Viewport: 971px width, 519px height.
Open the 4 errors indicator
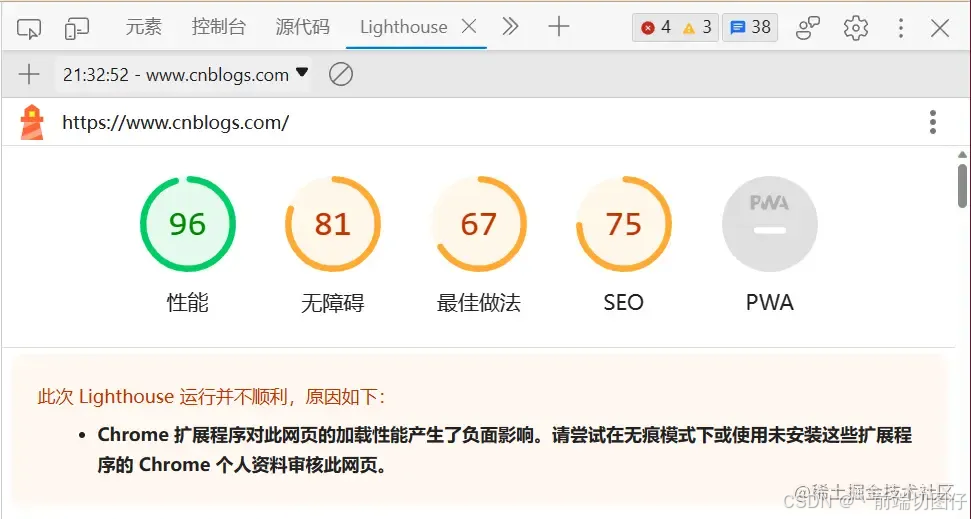pos(656,27)
